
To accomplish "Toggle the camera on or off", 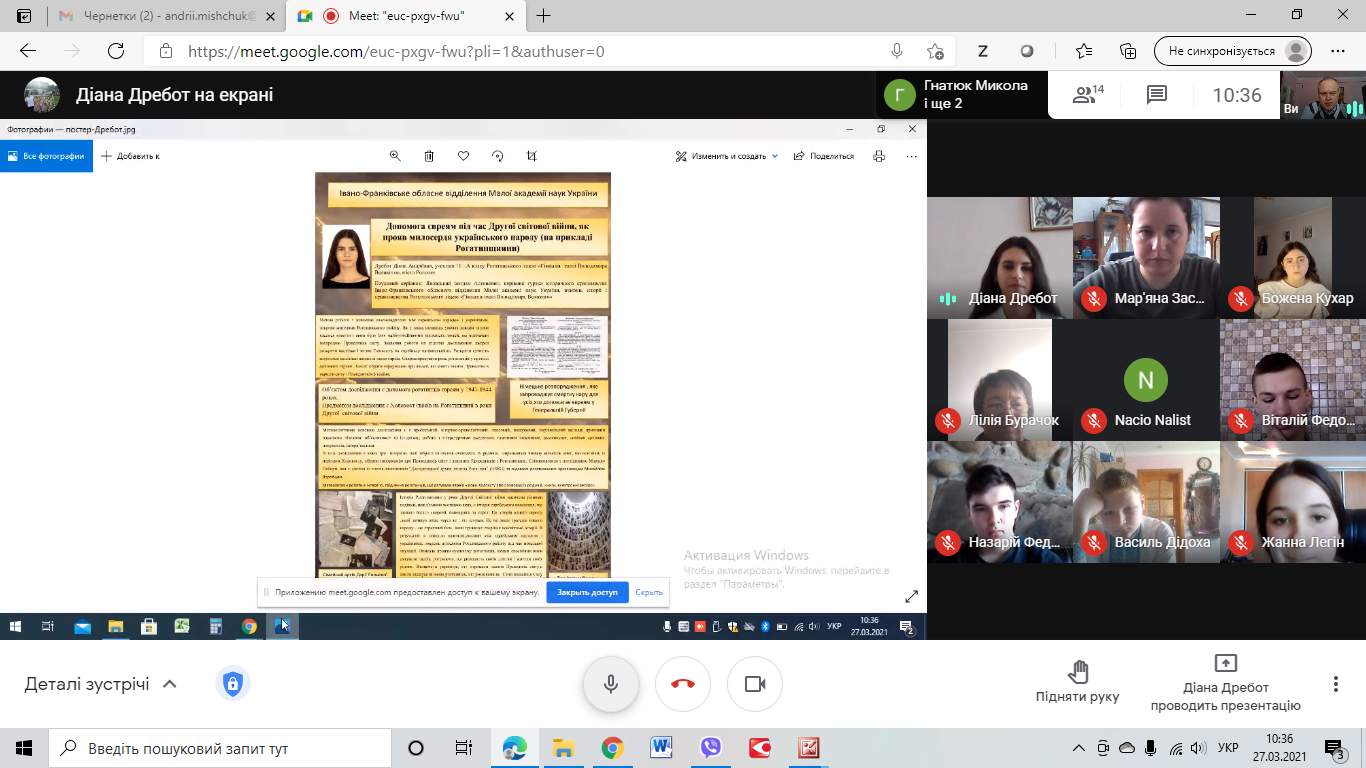I will (755, 684).
